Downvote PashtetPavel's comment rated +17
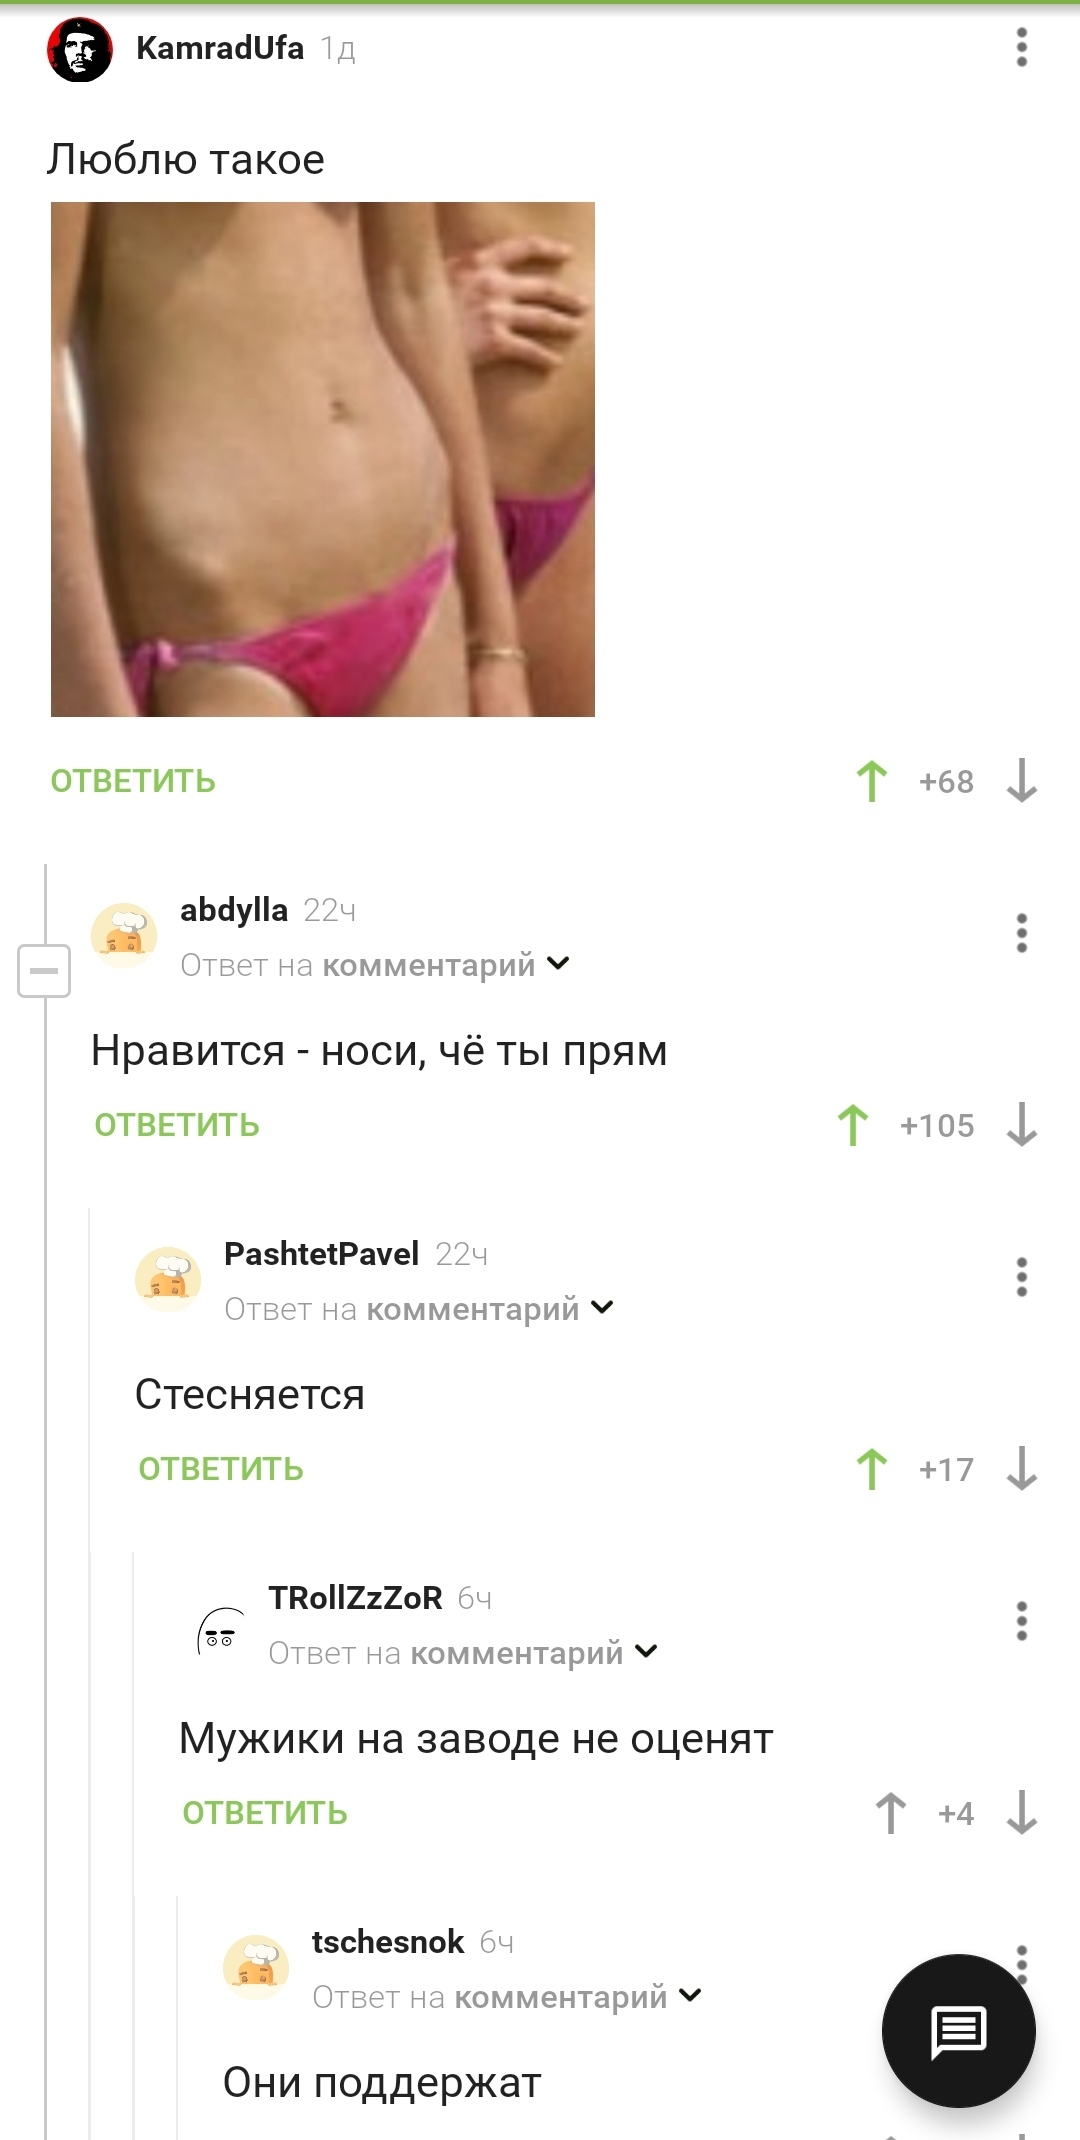The width and height of the screenshot is (1080, 2140). [1021, 1469]
